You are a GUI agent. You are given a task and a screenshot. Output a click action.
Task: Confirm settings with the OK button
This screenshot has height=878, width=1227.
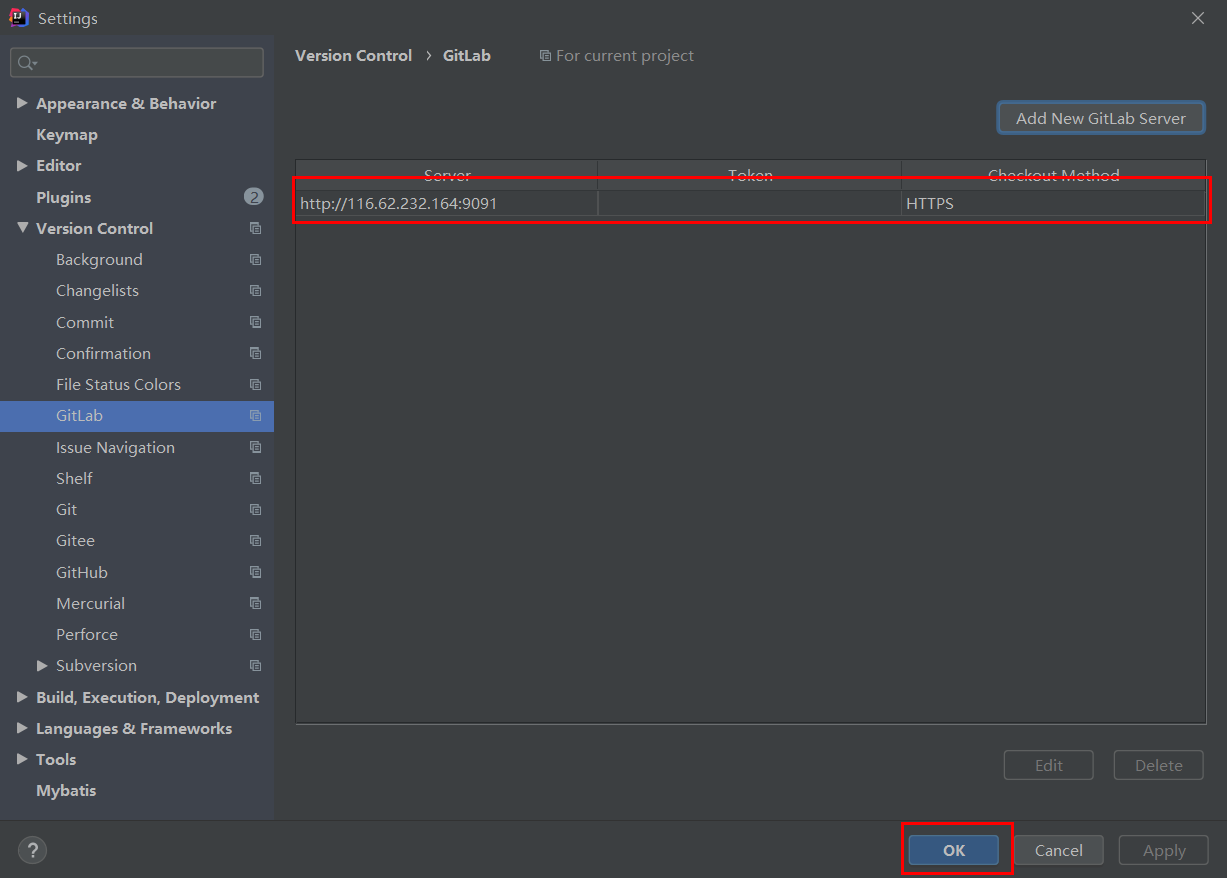(954, 850)
